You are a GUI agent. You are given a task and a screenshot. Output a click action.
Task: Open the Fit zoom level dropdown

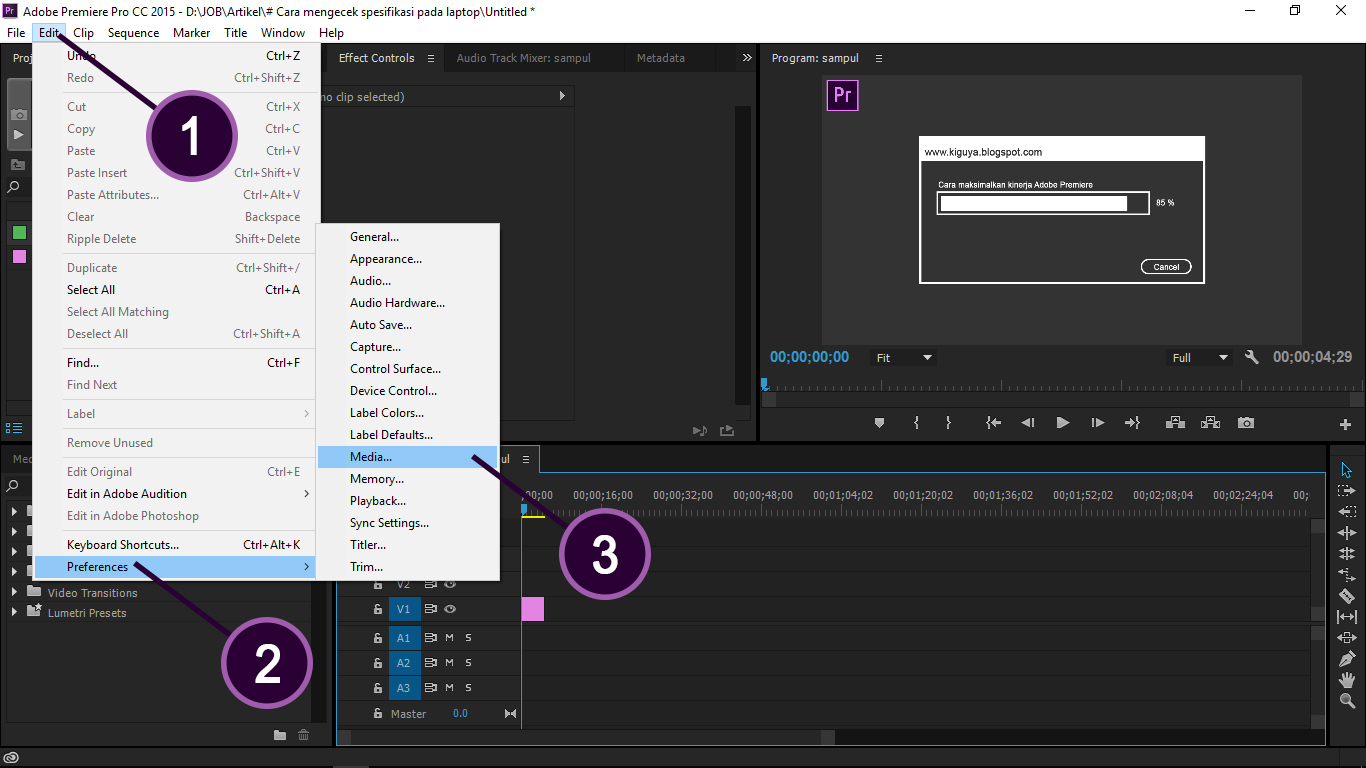tap(903, 357)
